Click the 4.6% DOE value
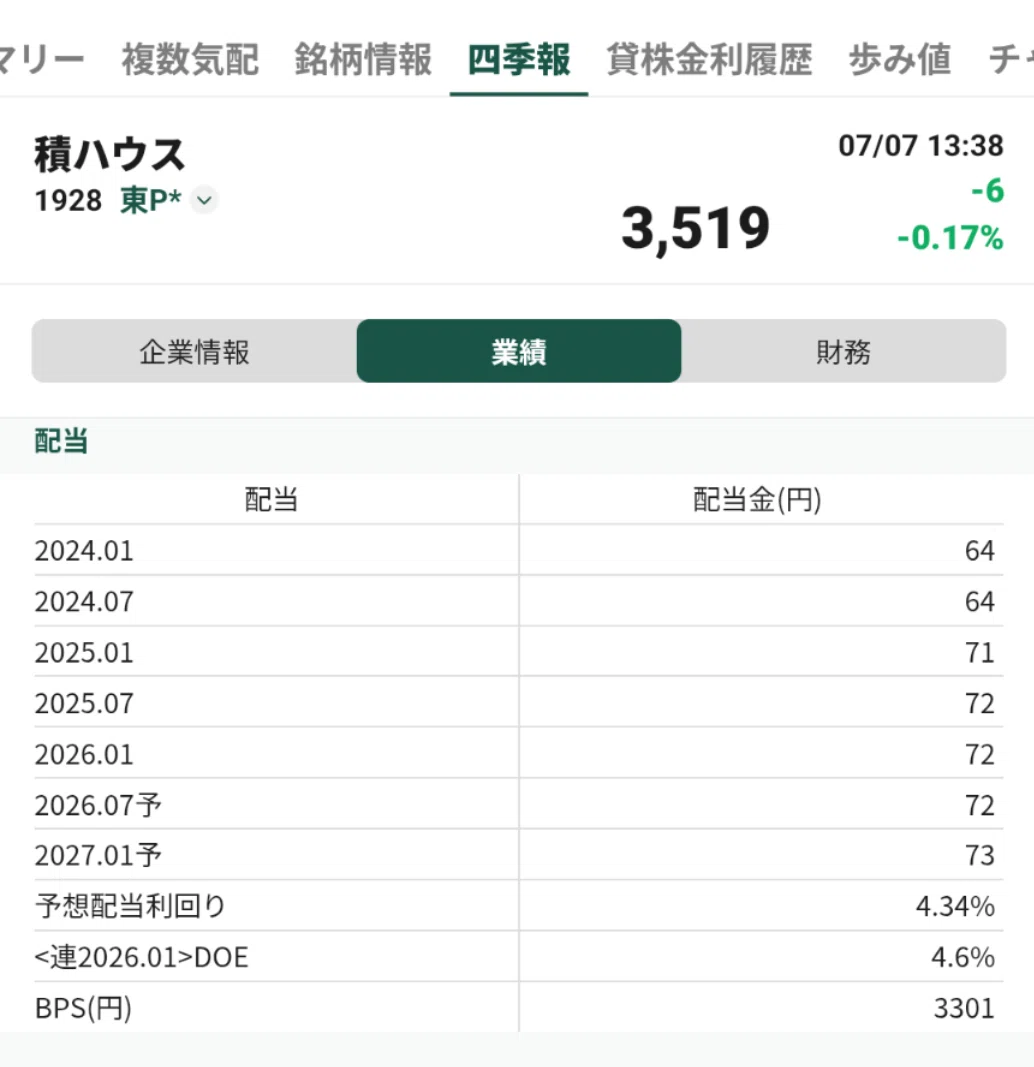Viewport: 1034px width, 1067px height. click(x=963, y=957)
